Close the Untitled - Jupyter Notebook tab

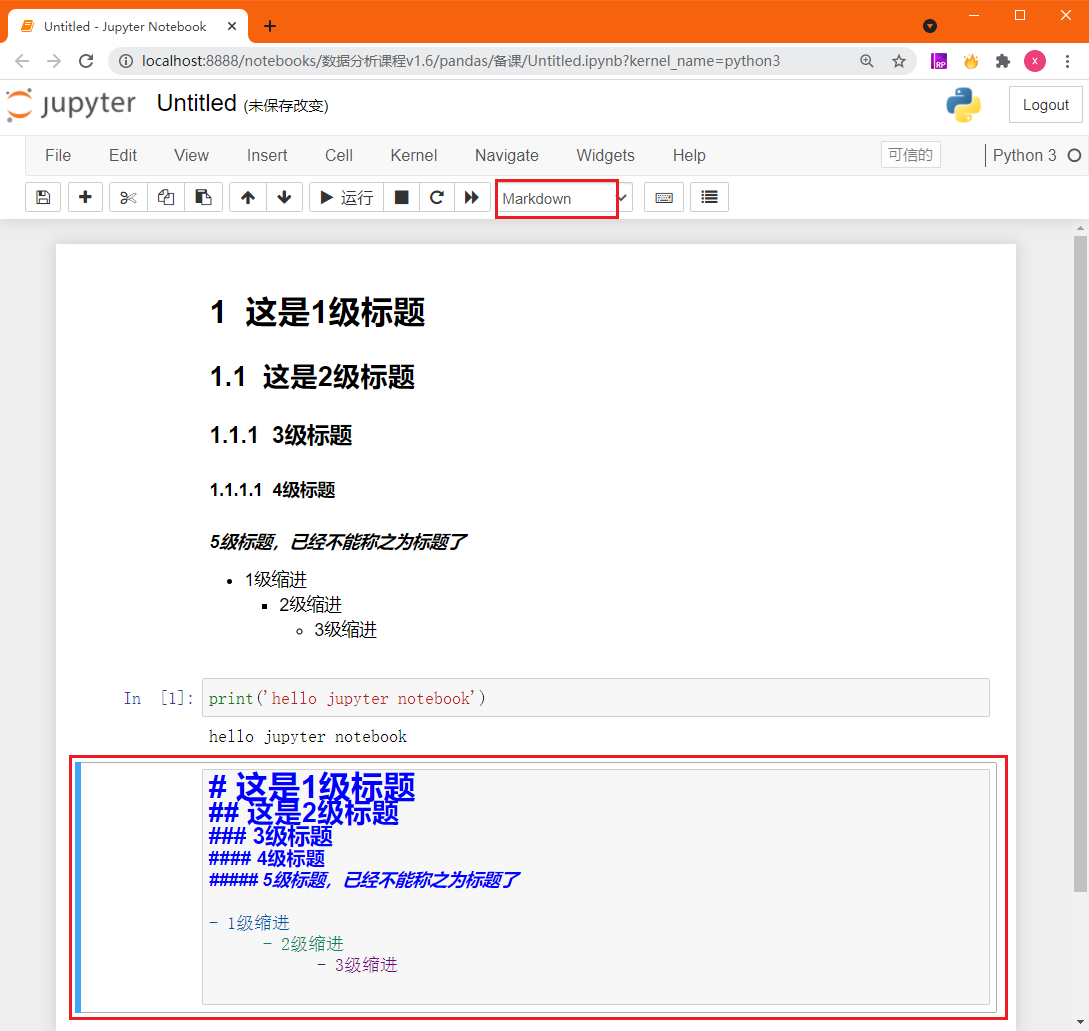(232, 26)
